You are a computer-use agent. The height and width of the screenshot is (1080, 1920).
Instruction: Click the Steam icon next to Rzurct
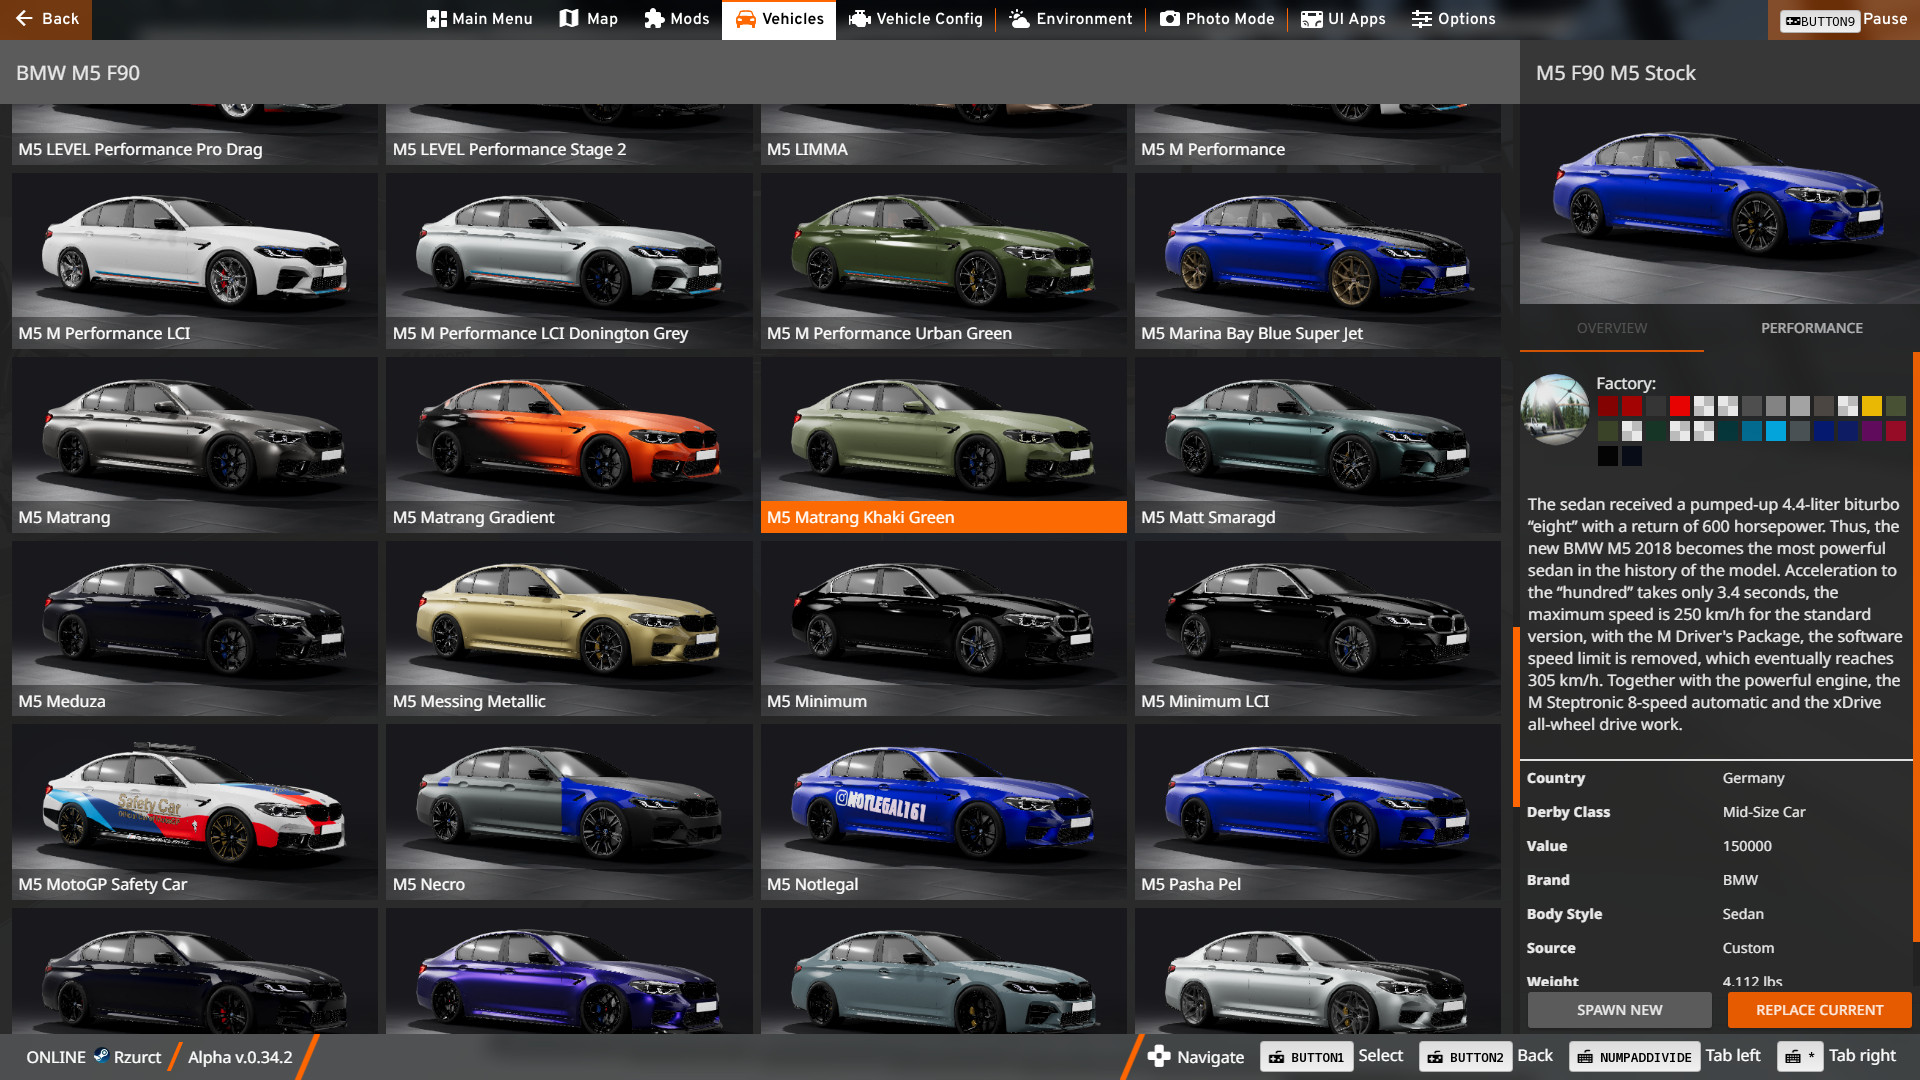pyautogui.click(x=101, y=1056)
